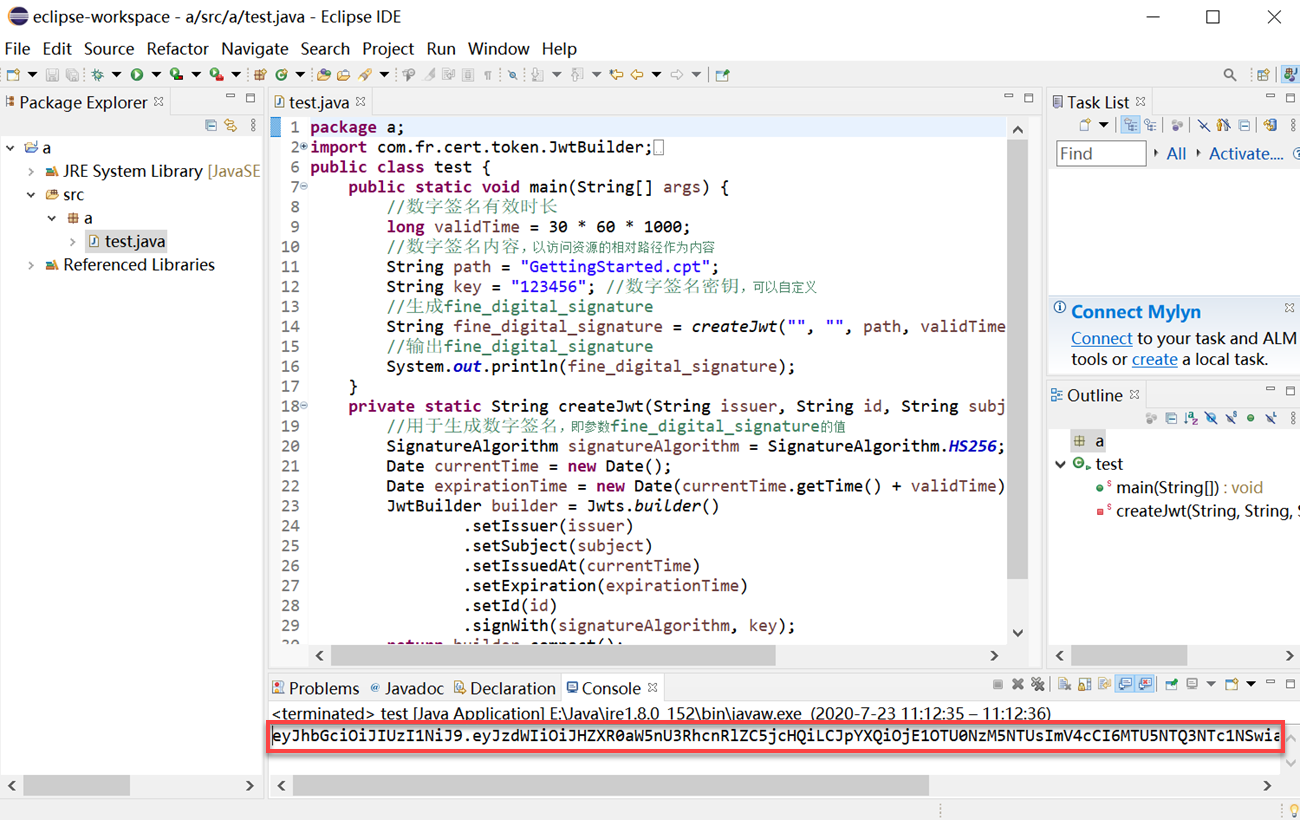The image size is (1300, 820).
Task: Expand the Referenced Libraries tree node
Action: point(31,265)
